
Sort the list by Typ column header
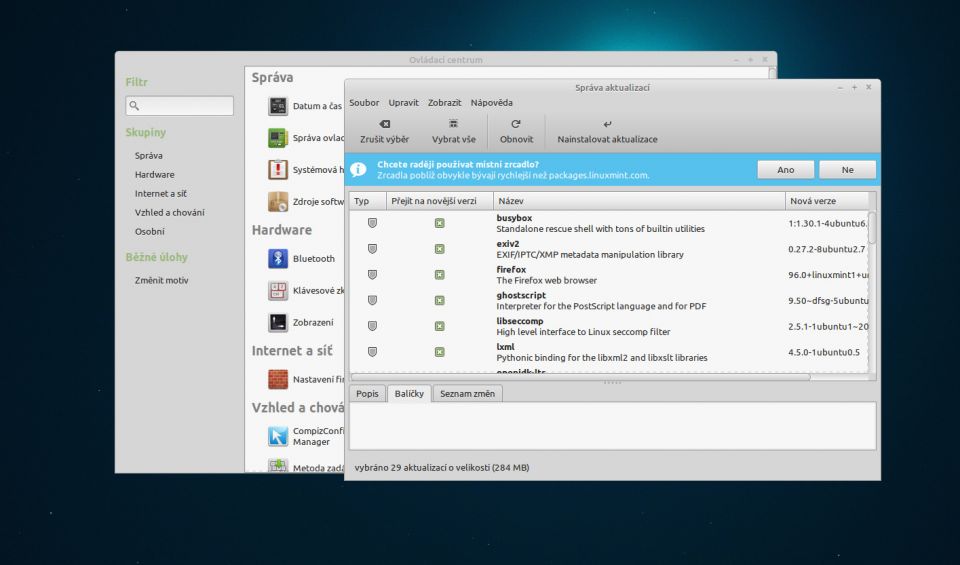coord(368,201)
